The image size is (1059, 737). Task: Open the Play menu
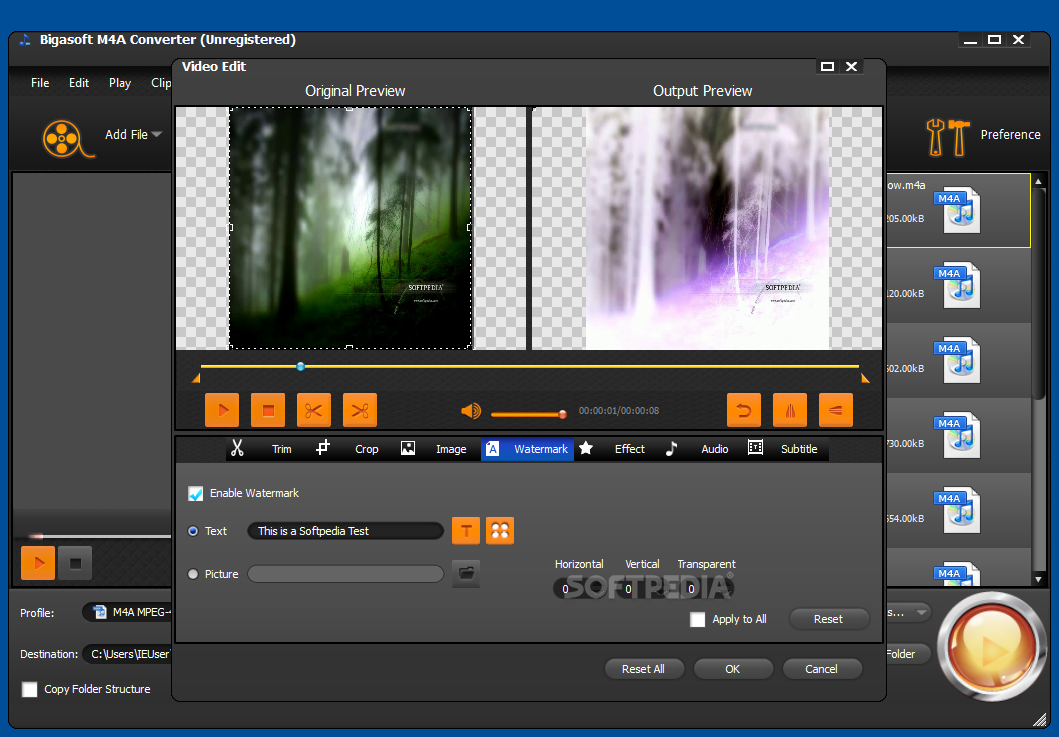[120, 82]
